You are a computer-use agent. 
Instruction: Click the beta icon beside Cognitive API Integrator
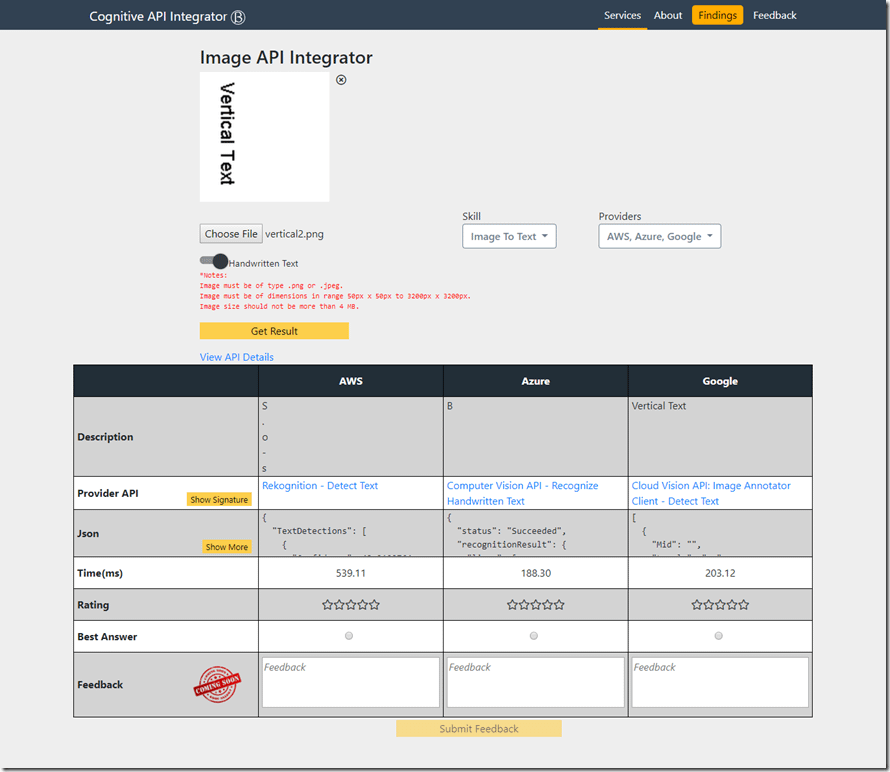click(238, 17)
